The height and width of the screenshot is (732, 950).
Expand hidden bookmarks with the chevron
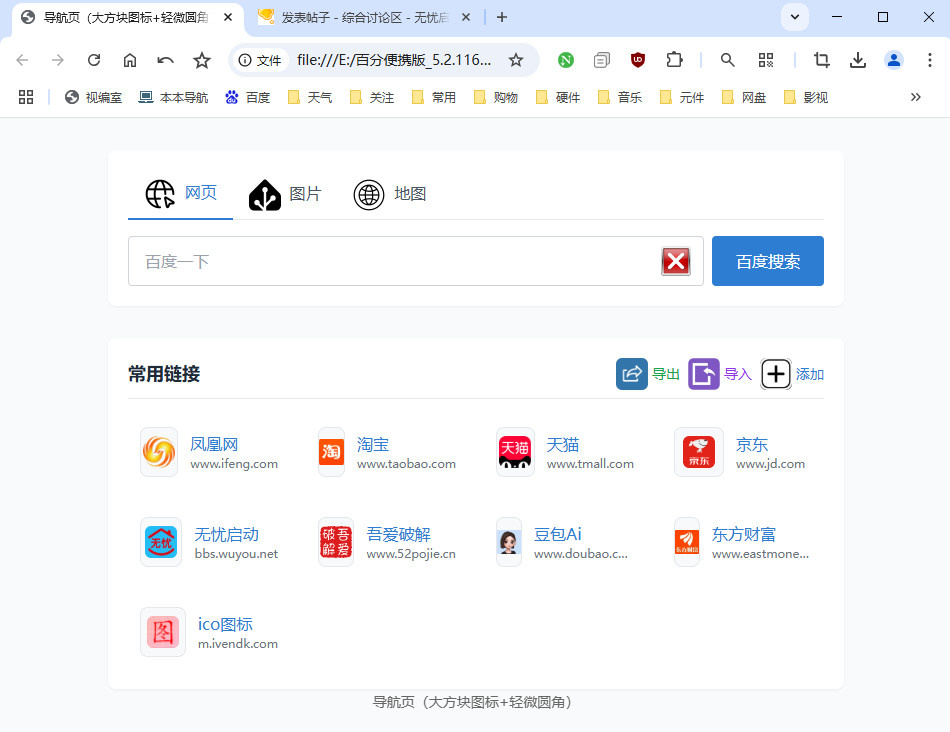[x=915, y=97]
